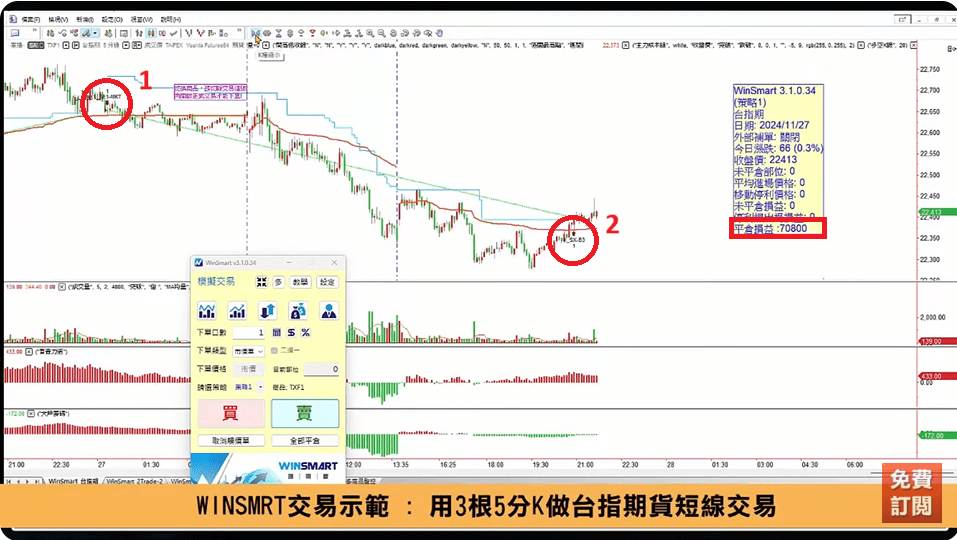Screen dimensions: 957x540
Task: Click the blank window icon at toolbar start
Action: 15,33
